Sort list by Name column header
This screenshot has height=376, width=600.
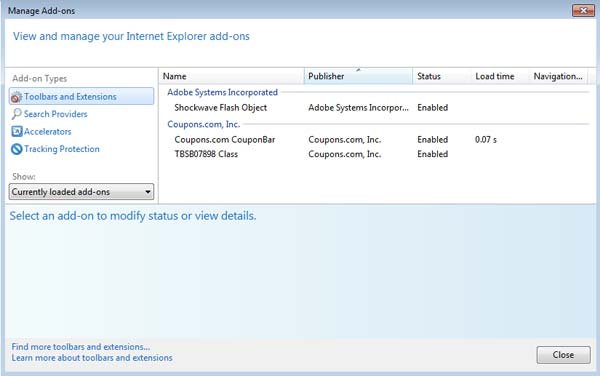pyautogui.click(x=232, y=76)
